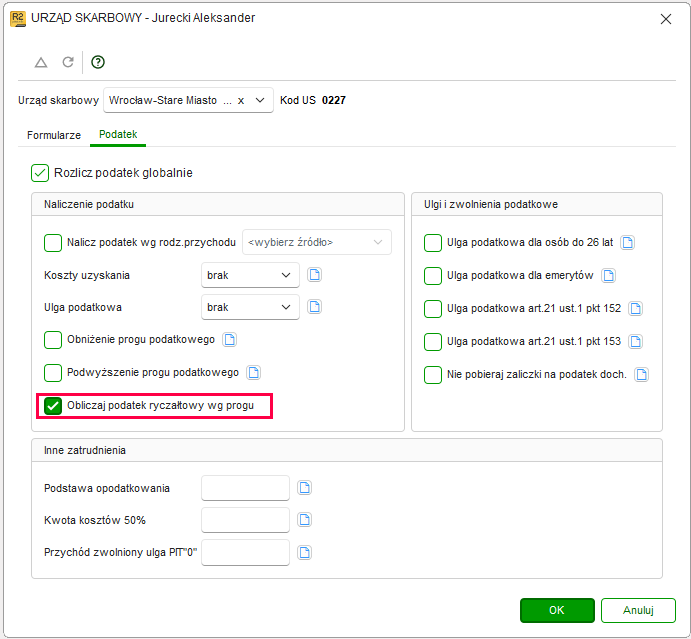Check Podwyższenie progu podatkowego
The height and width of the screenshot is (639, 691).
tap(53, 373)
